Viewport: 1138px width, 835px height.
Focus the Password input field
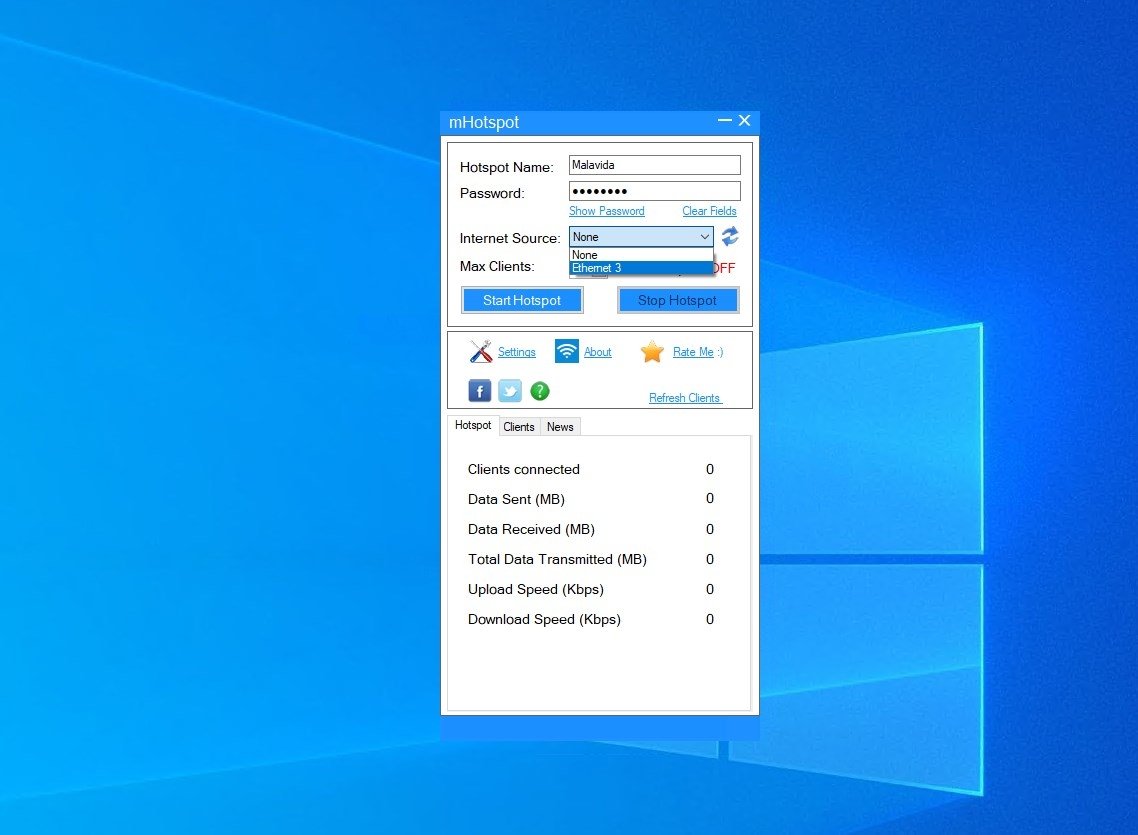[655, 191]
